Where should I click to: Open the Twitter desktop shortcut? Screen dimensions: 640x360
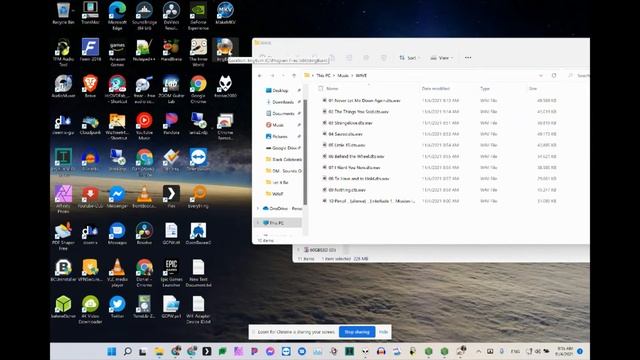(117, 307)
